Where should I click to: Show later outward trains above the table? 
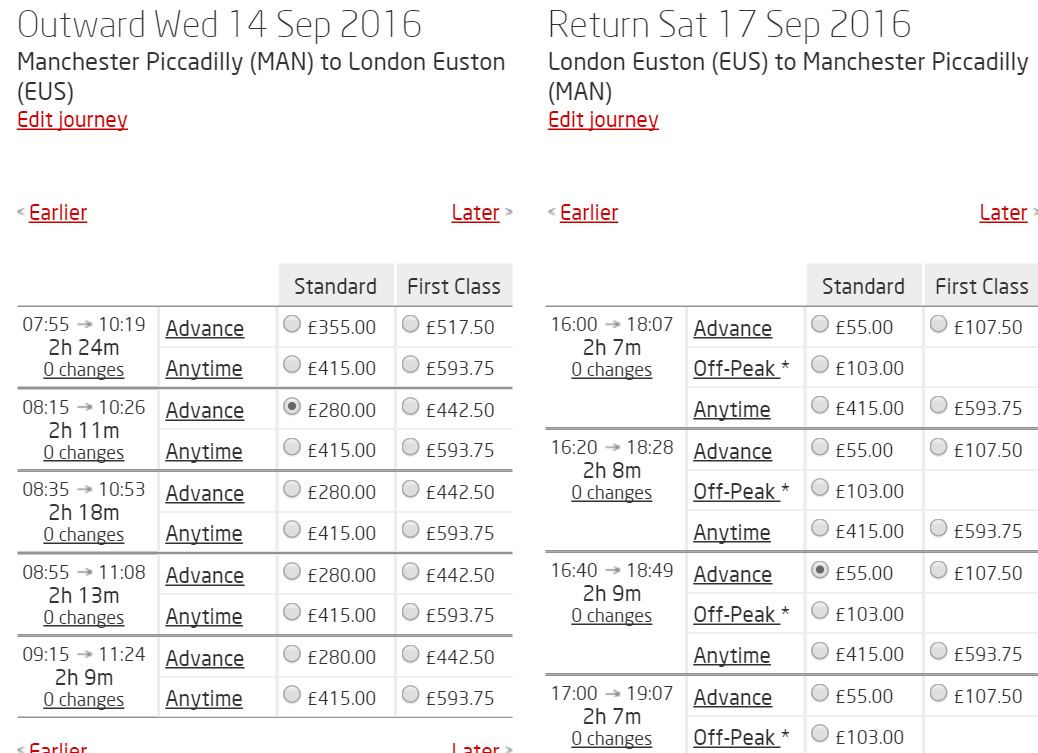point(475,212)
